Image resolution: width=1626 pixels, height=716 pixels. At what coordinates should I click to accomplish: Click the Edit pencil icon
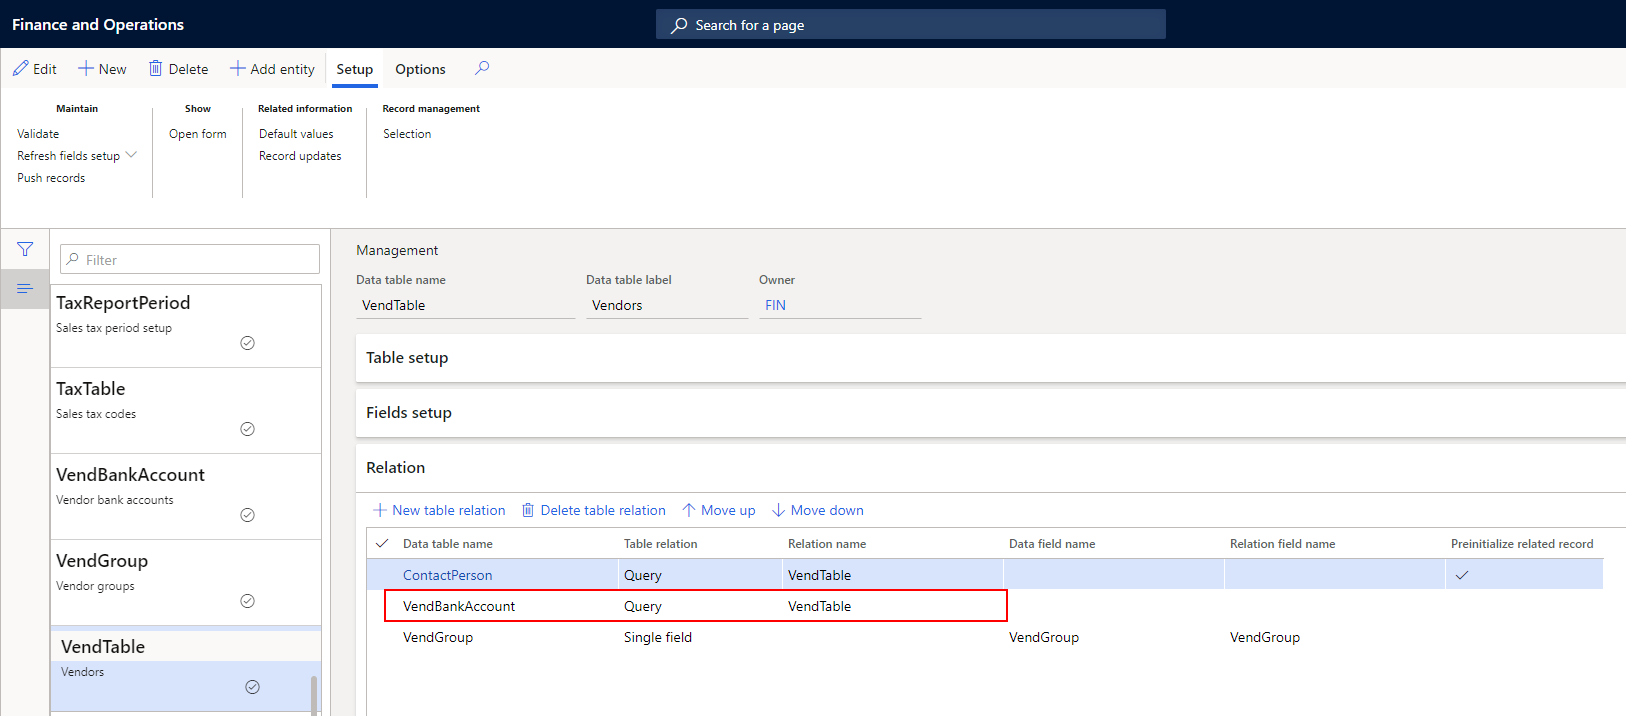tap(21, 69)
